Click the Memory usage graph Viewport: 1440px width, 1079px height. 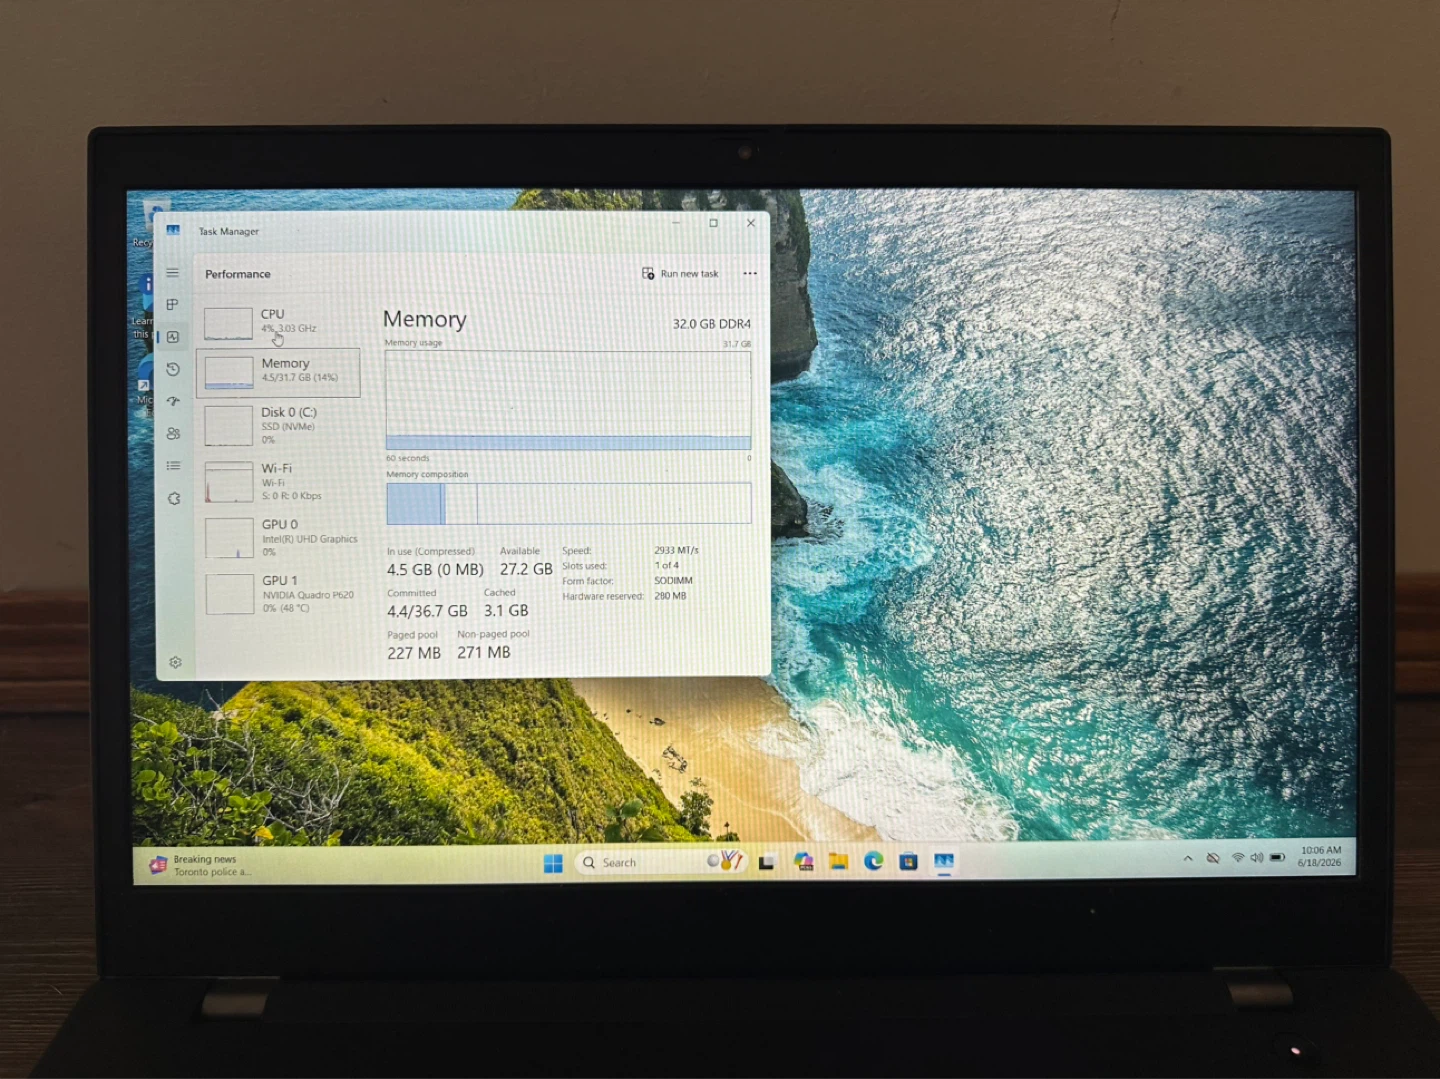click(568, 400)
